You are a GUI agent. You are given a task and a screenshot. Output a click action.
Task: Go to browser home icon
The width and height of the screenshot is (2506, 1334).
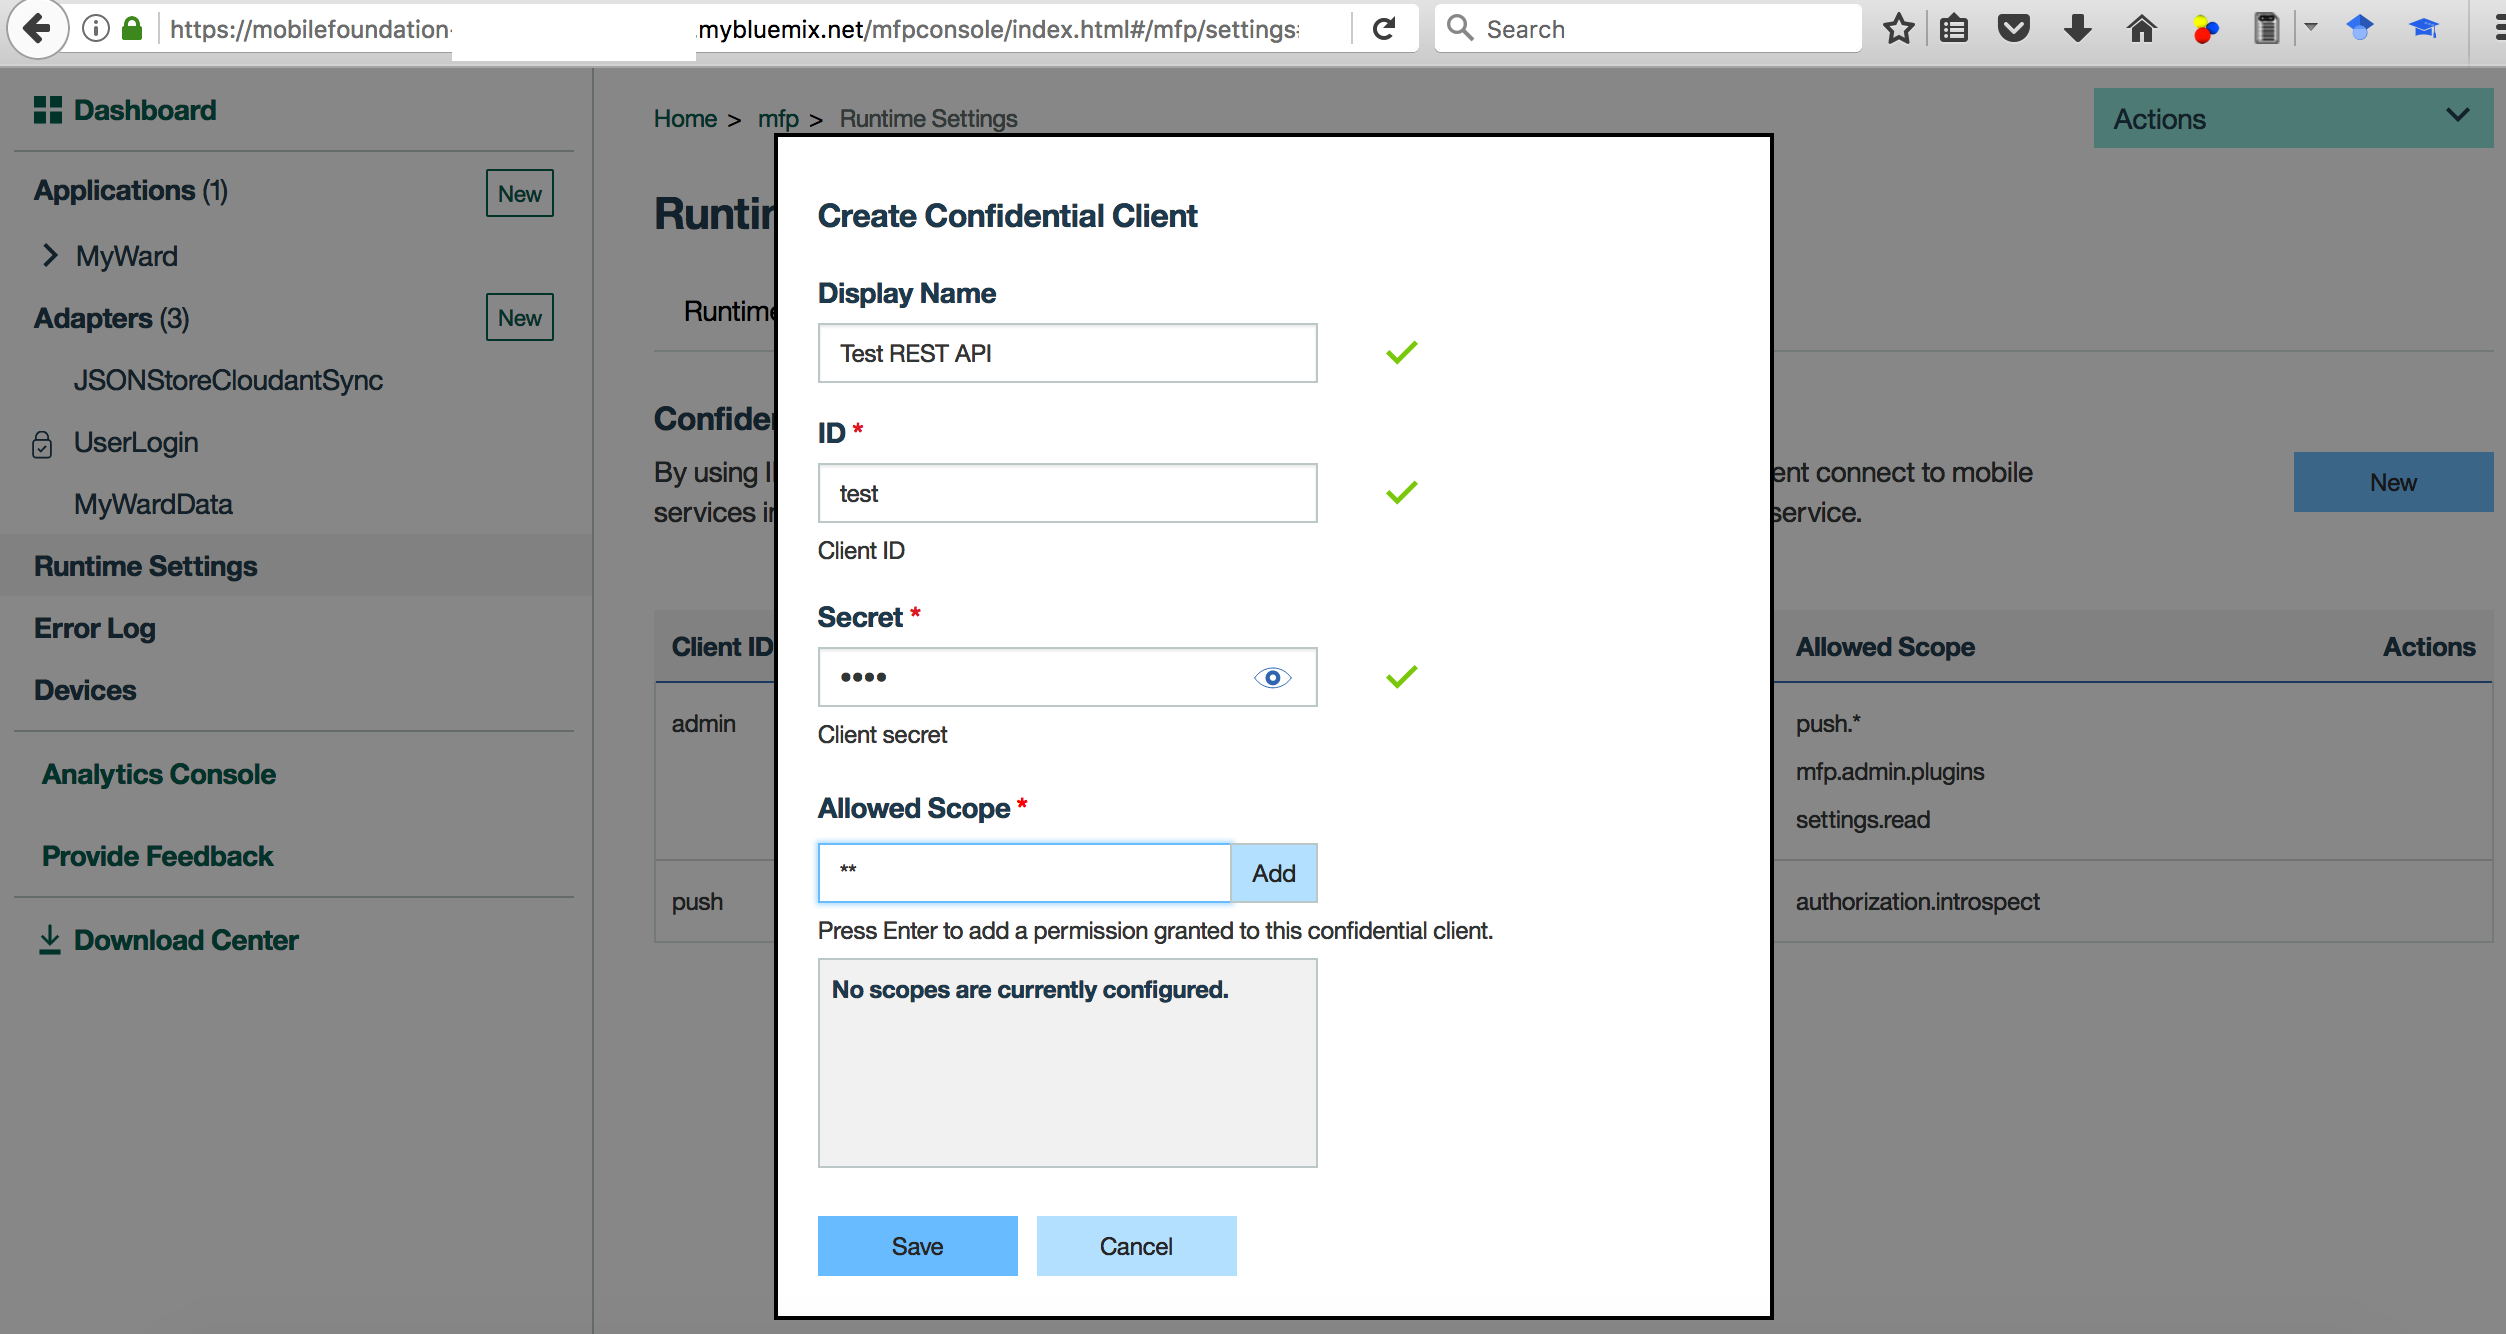[x=2141, y=29]
